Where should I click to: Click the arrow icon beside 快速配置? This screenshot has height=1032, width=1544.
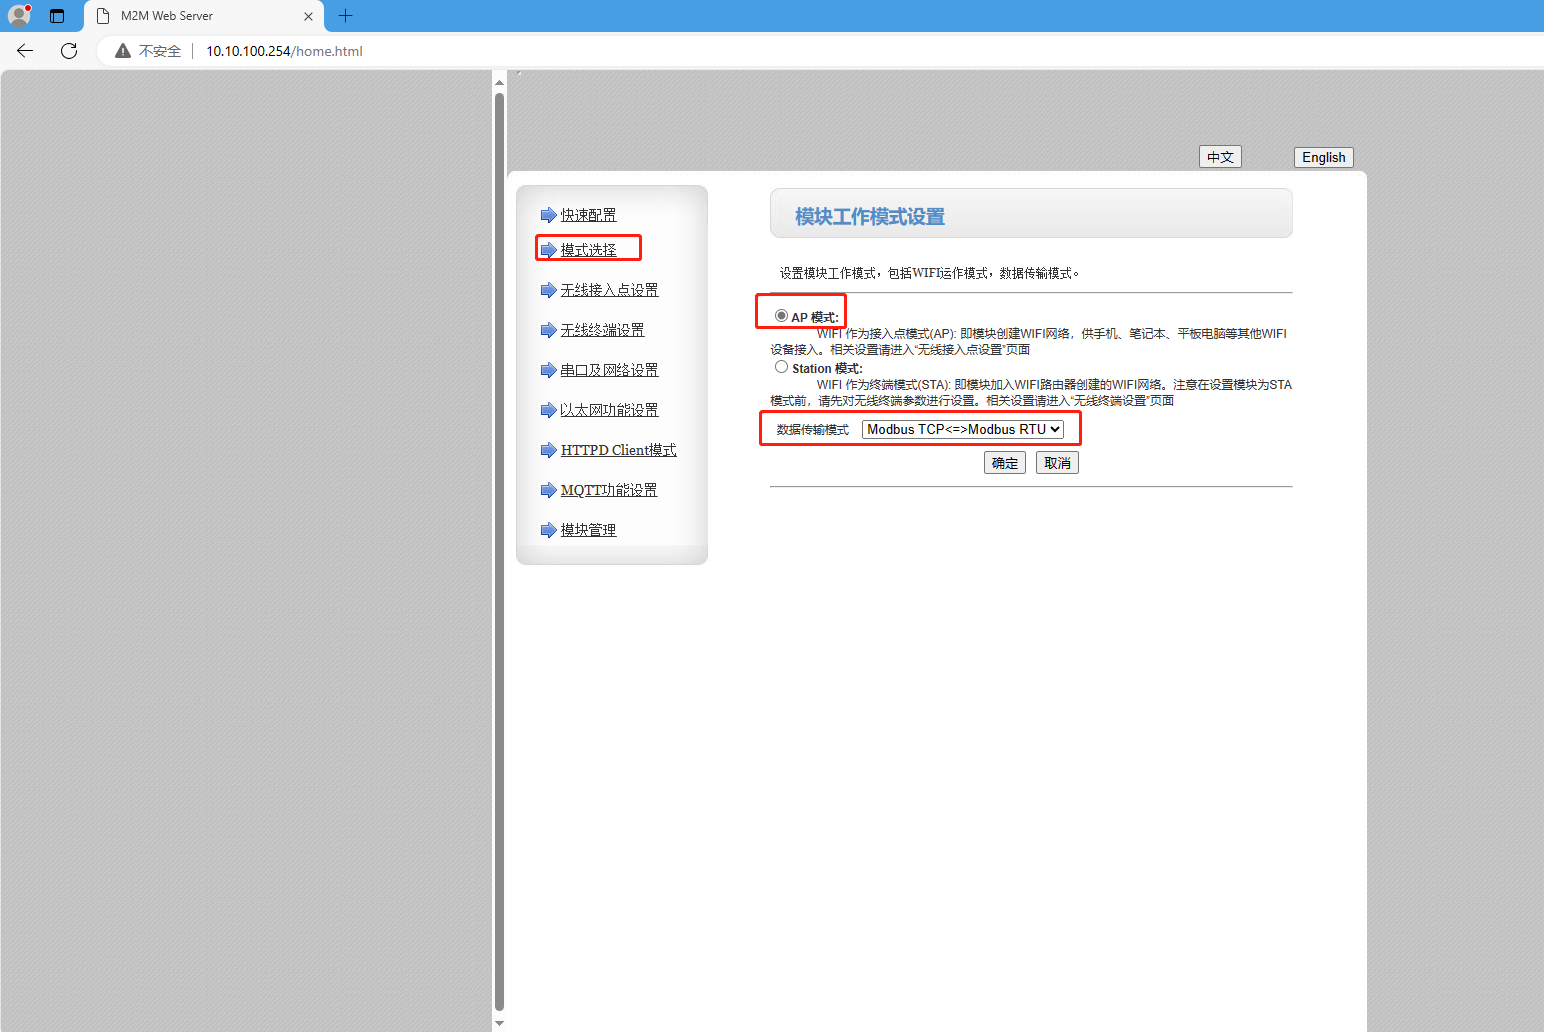click(x=548, y=215)
